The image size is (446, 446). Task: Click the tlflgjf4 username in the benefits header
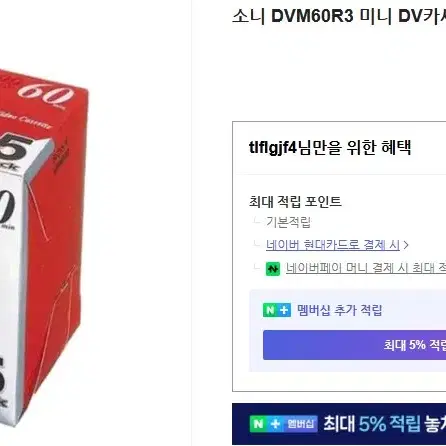coord(273,147)
